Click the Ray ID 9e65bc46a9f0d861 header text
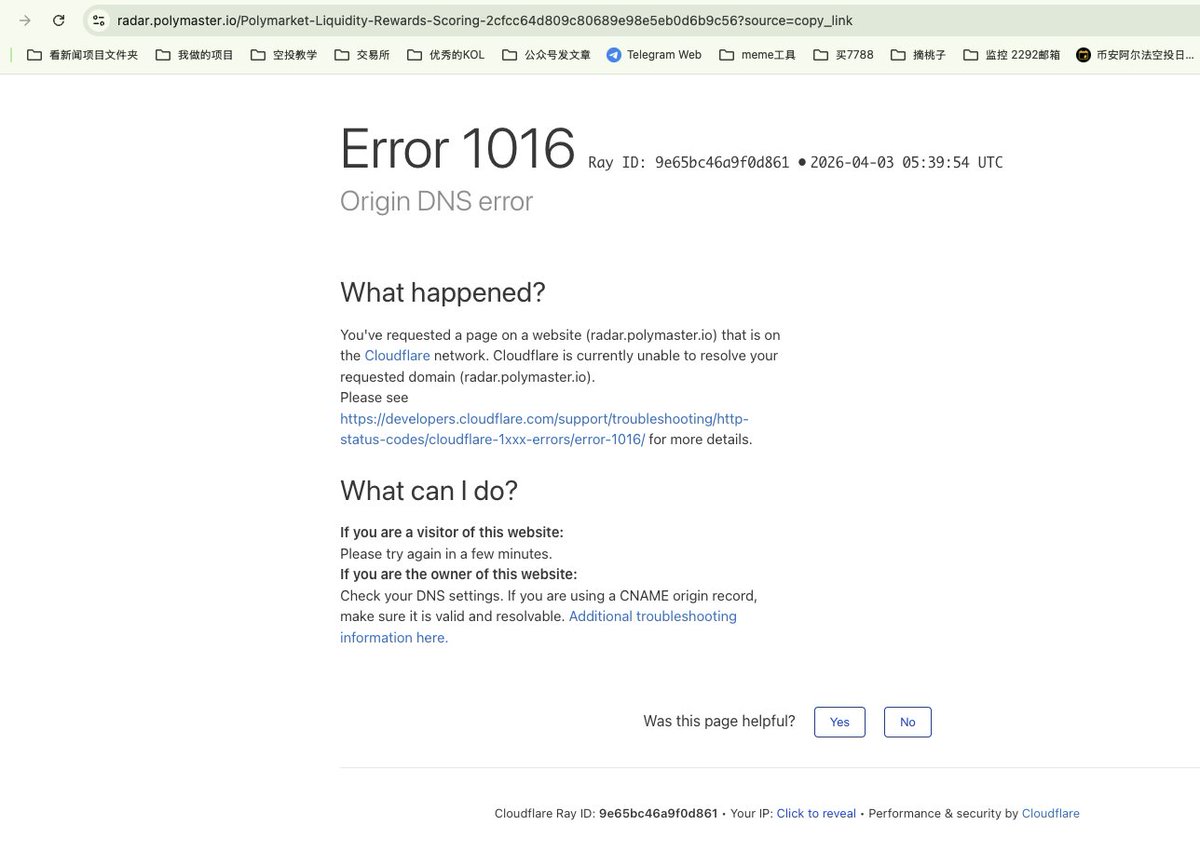1200x852 pixels. (x=689, y=162)
